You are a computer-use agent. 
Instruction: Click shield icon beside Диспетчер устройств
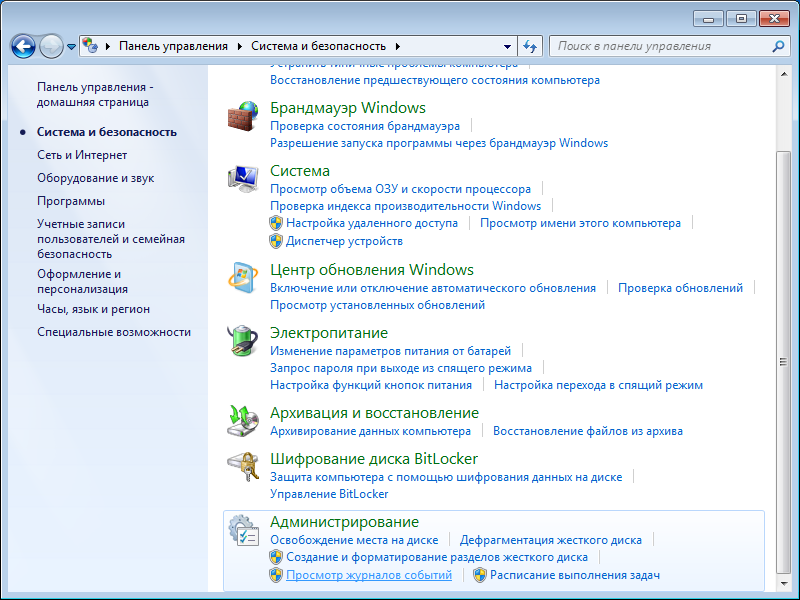(276, 241)
